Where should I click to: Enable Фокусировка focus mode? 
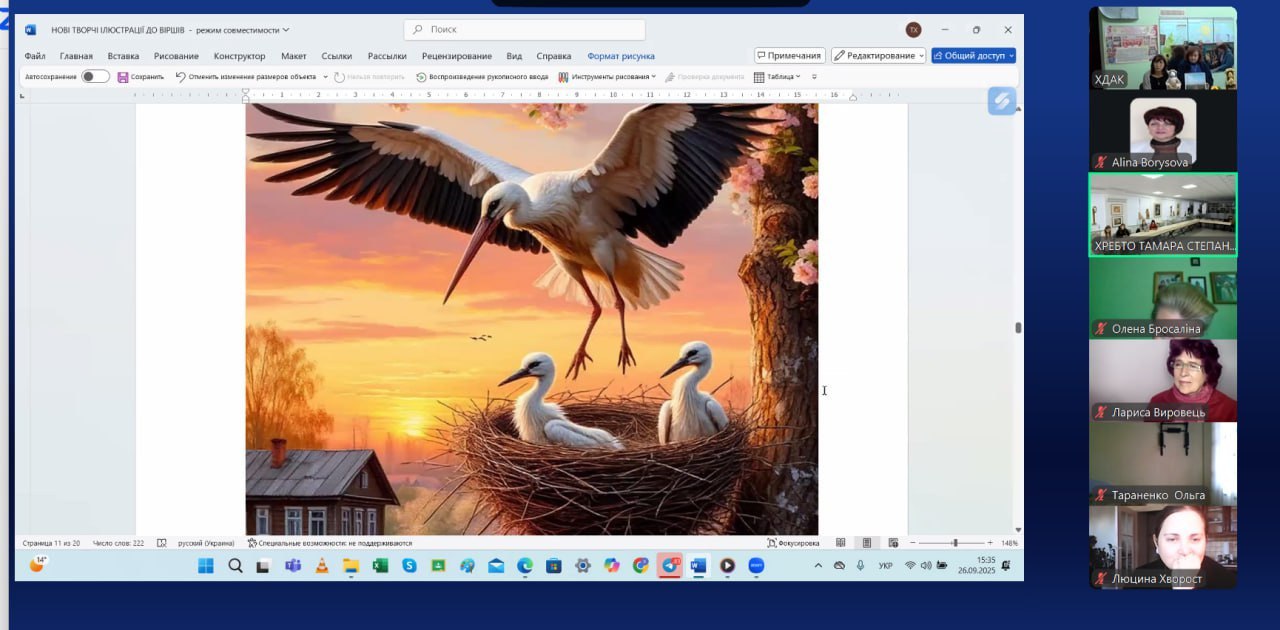[793, 543]
